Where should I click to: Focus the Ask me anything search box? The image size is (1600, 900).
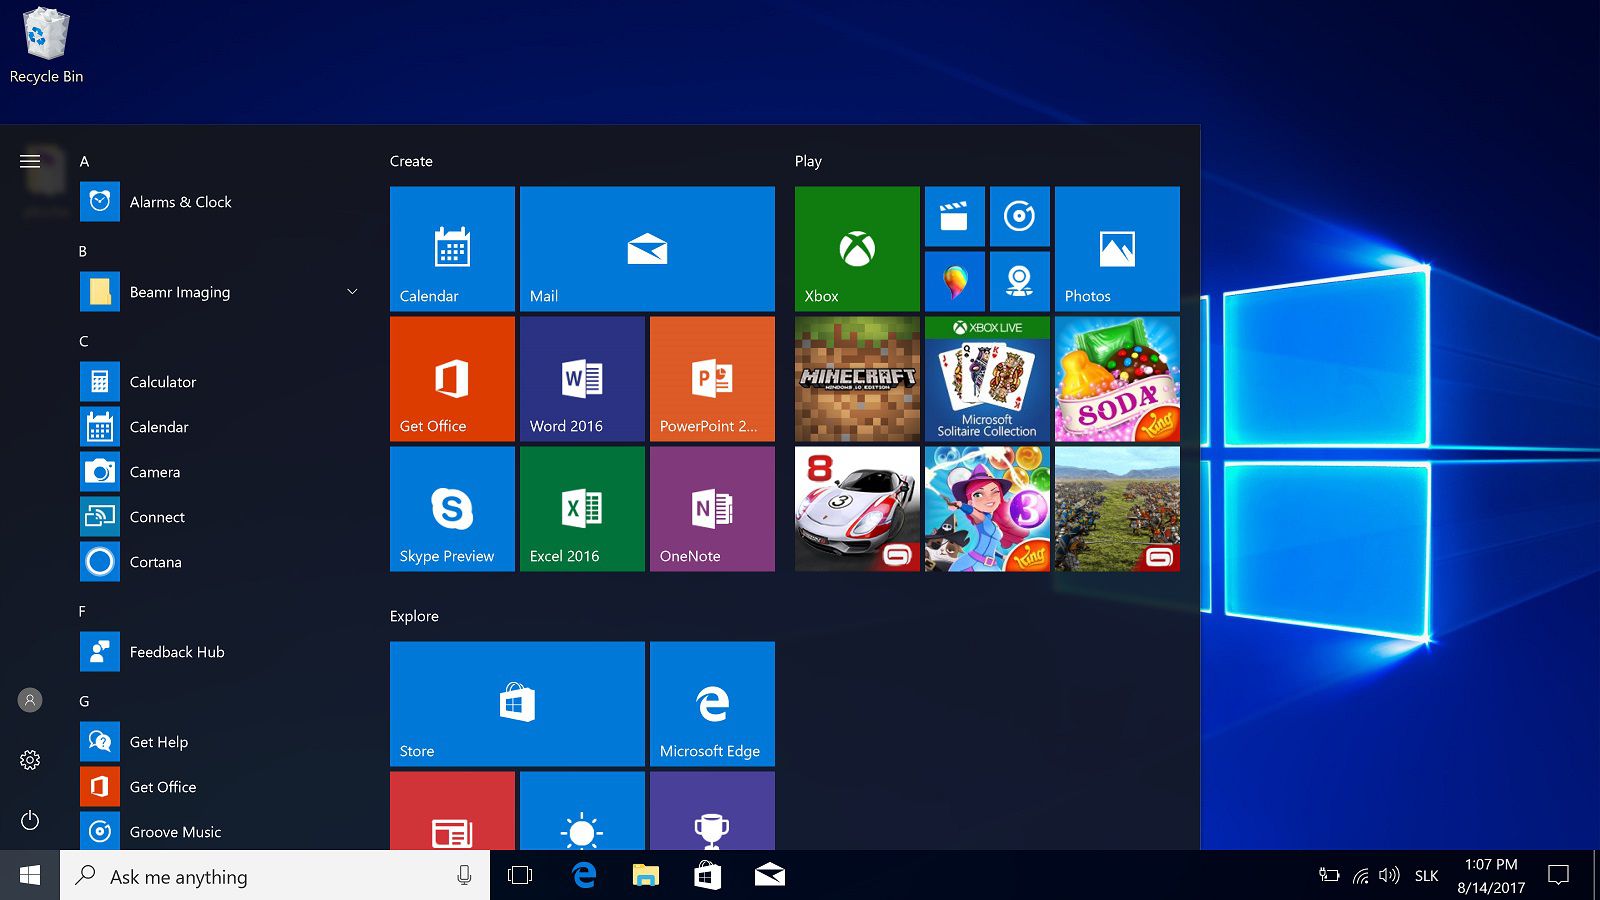pyautogui.click(x=275, y=876)
